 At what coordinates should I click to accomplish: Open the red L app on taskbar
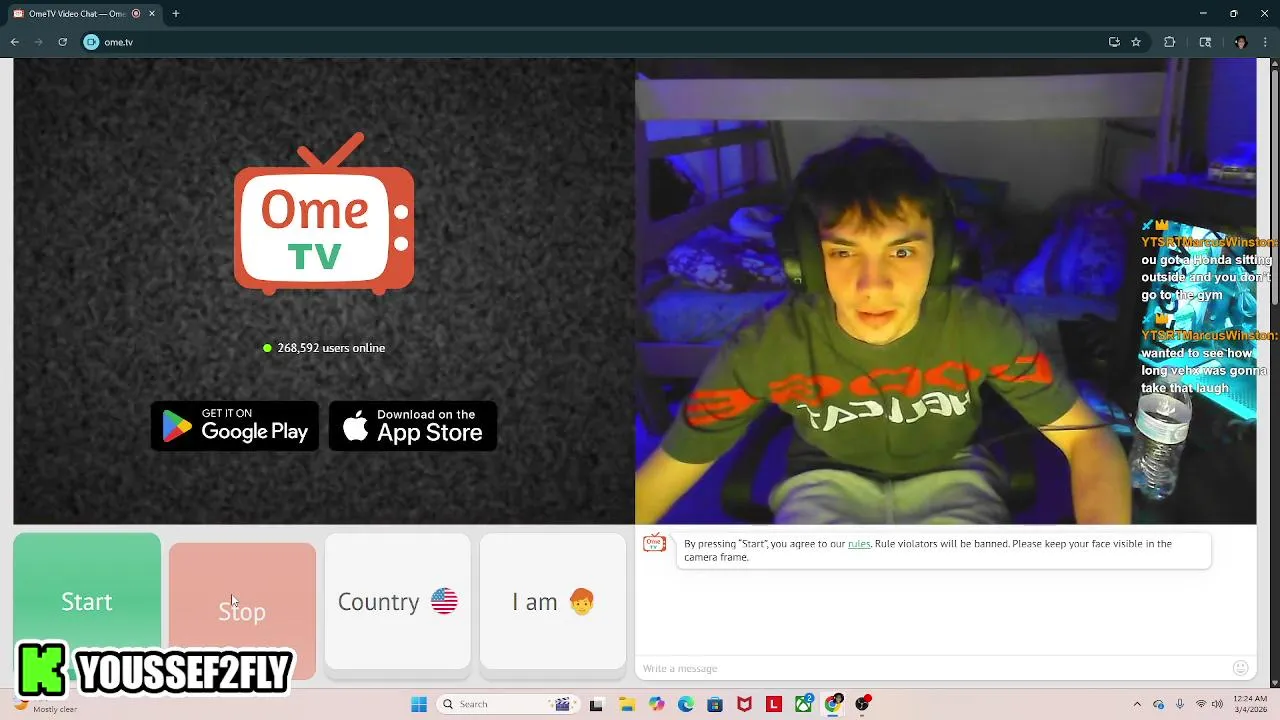tap(774, 704)
